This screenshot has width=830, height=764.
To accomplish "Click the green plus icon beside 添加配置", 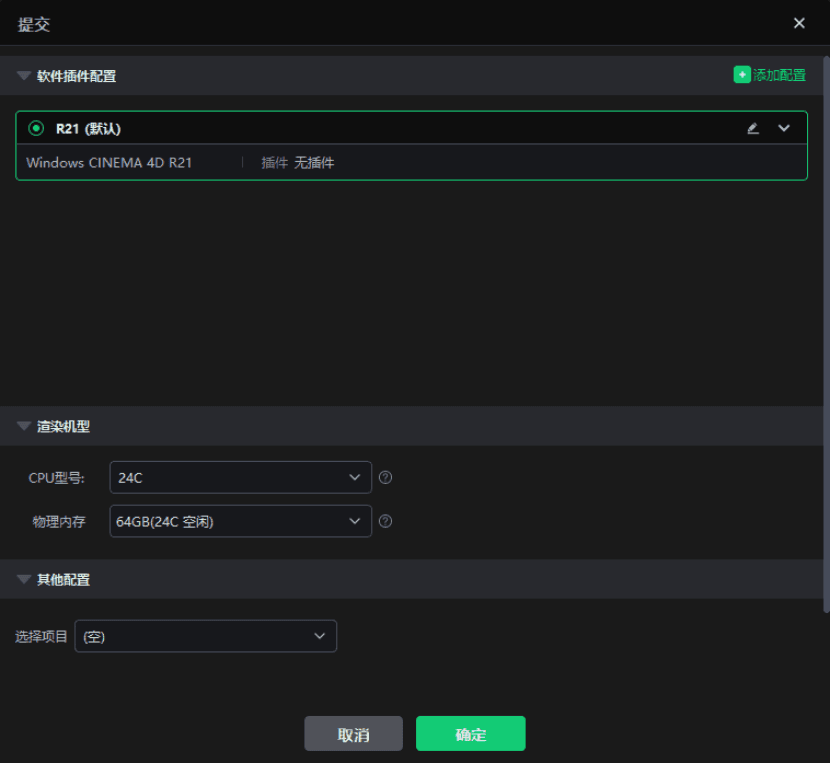I will pos(742,75).
